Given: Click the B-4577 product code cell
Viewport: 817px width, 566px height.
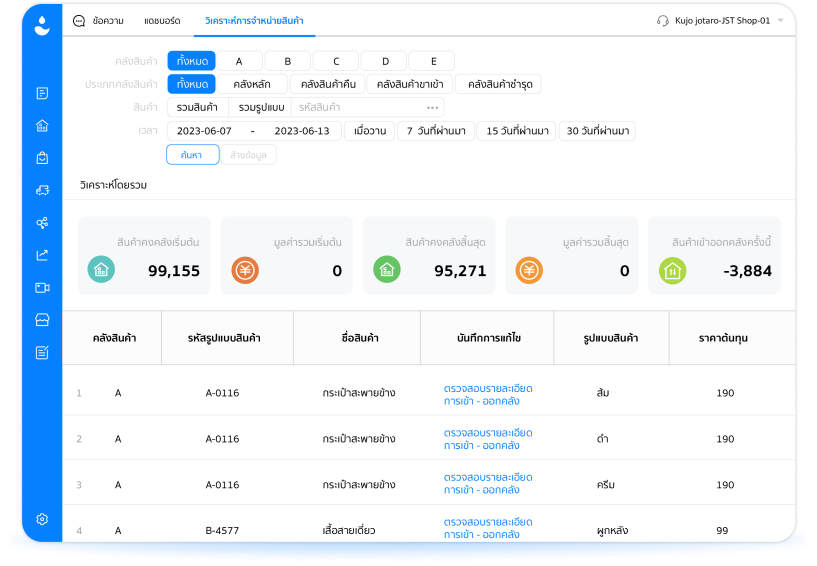Looking at the screenshot, I should [x=222, y=531].
